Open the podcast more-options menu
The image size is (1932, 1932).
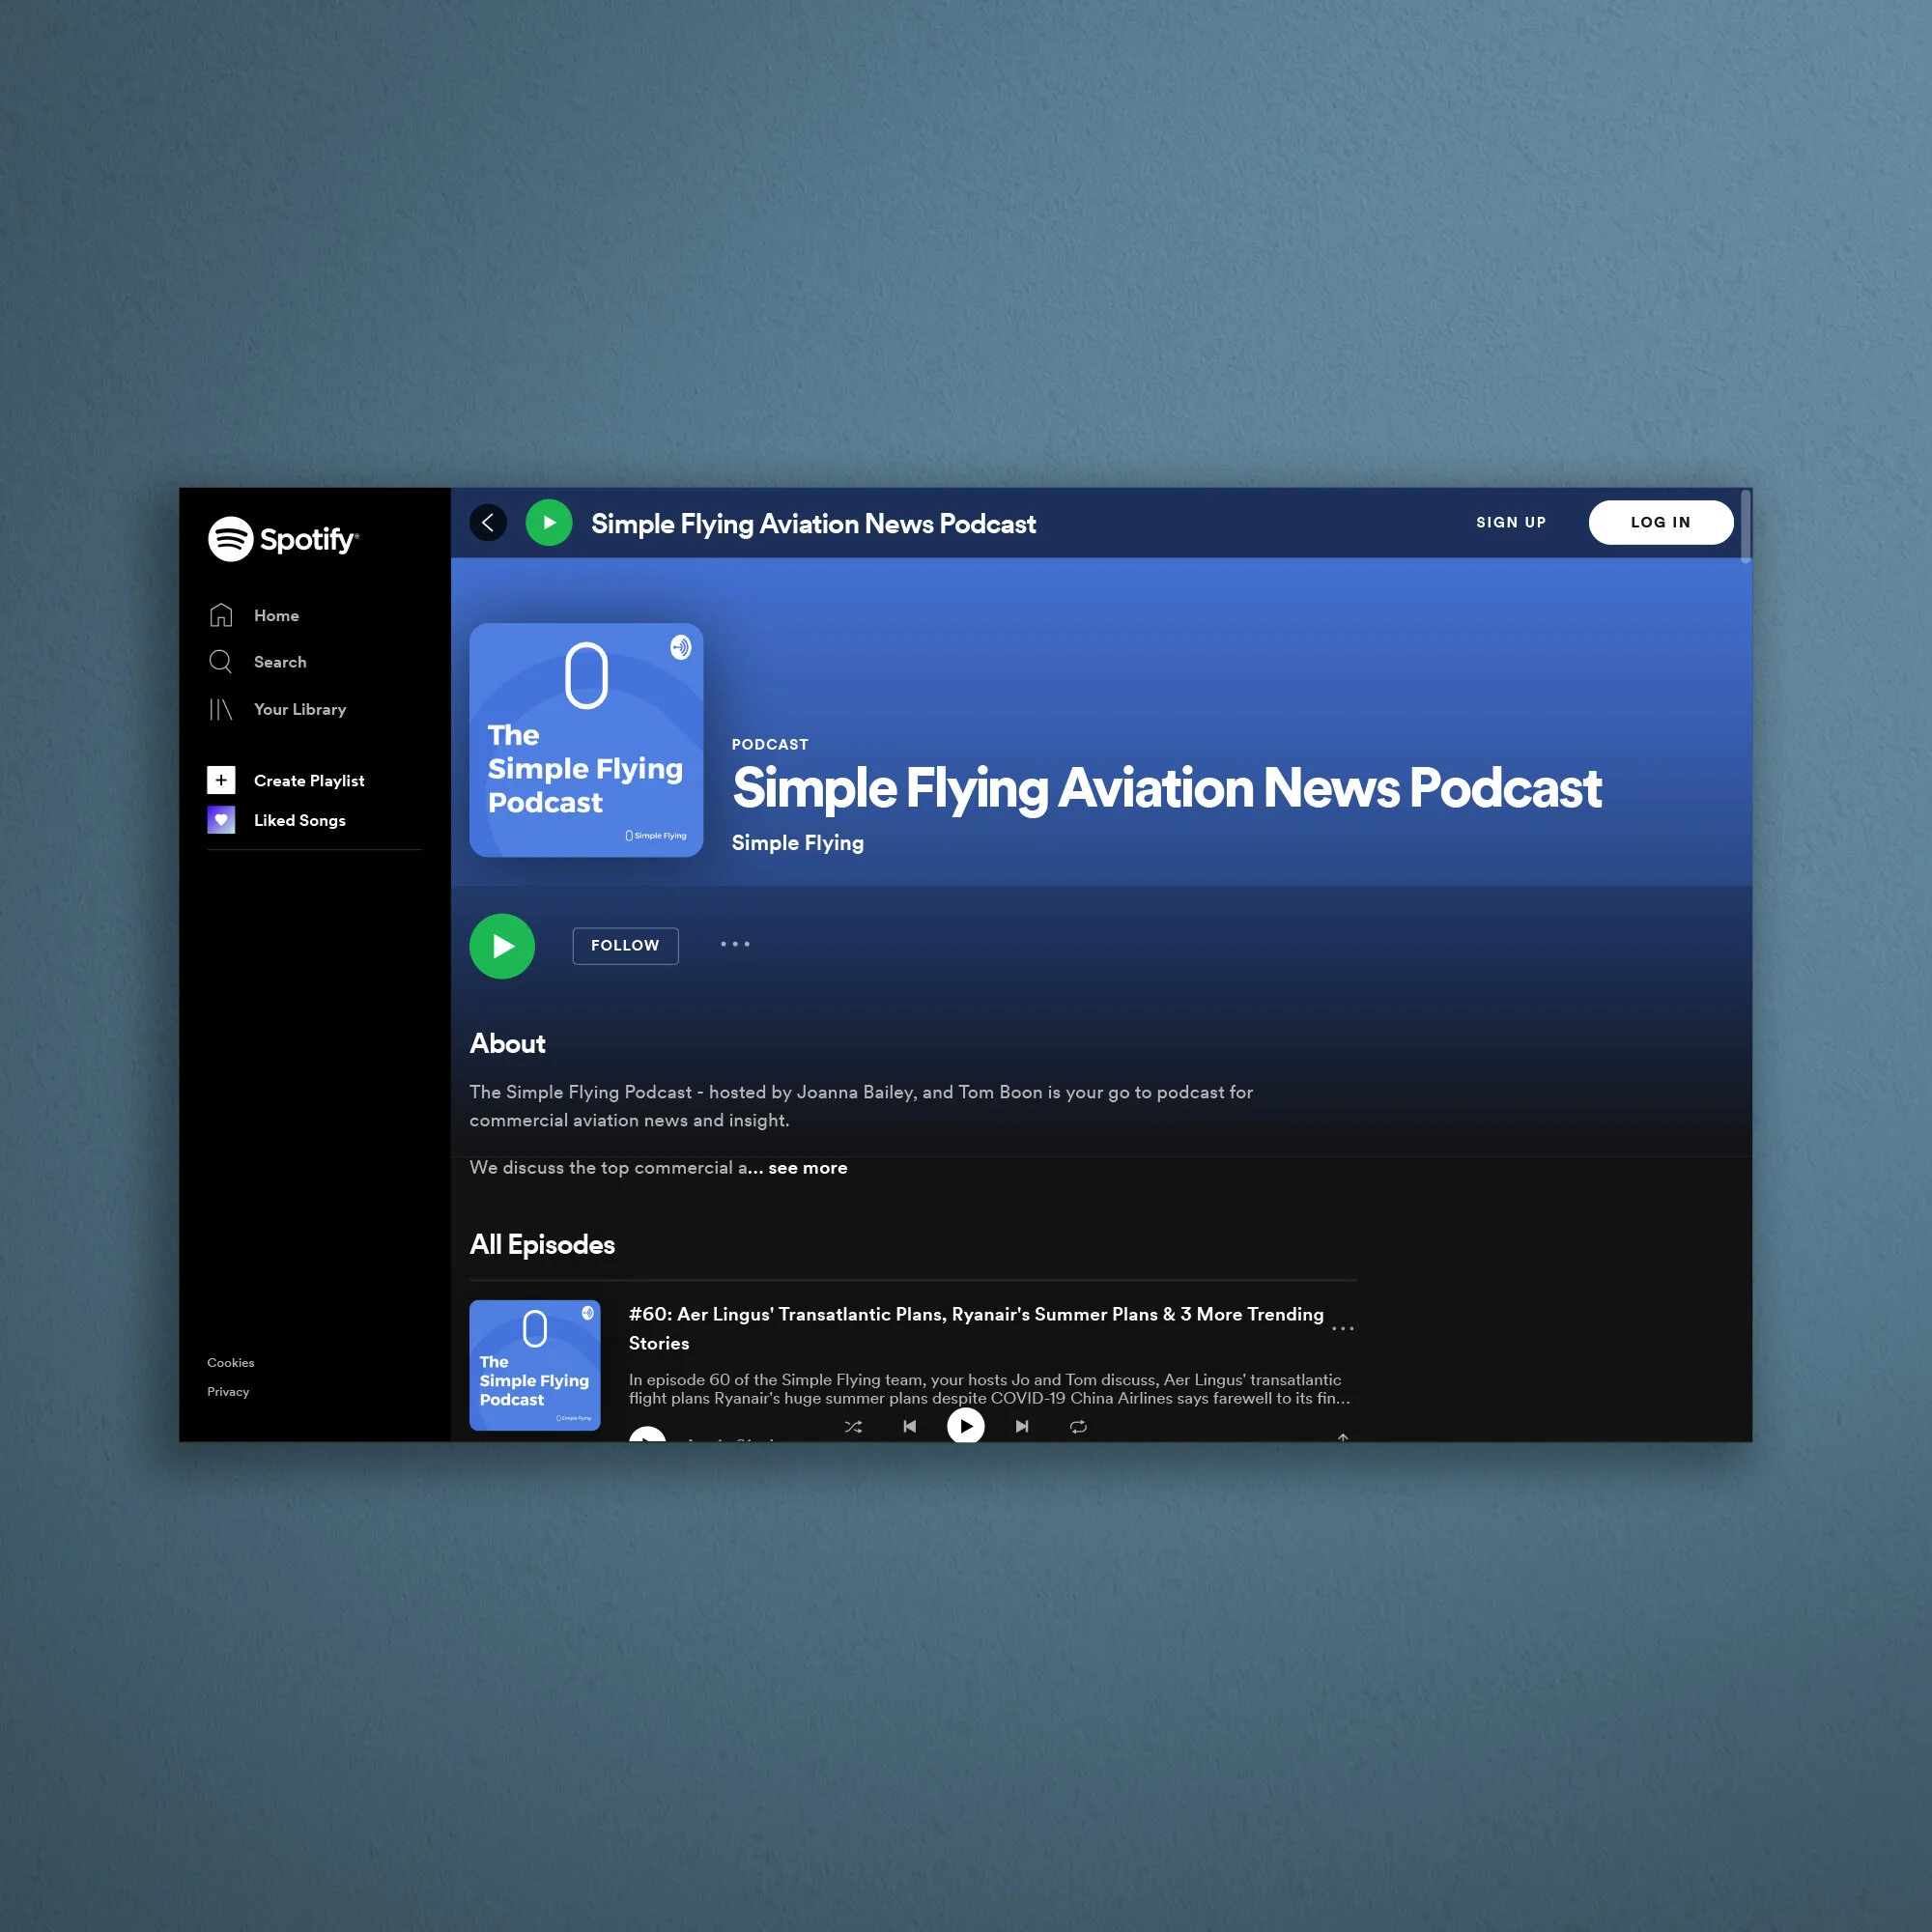pos(735,944)
